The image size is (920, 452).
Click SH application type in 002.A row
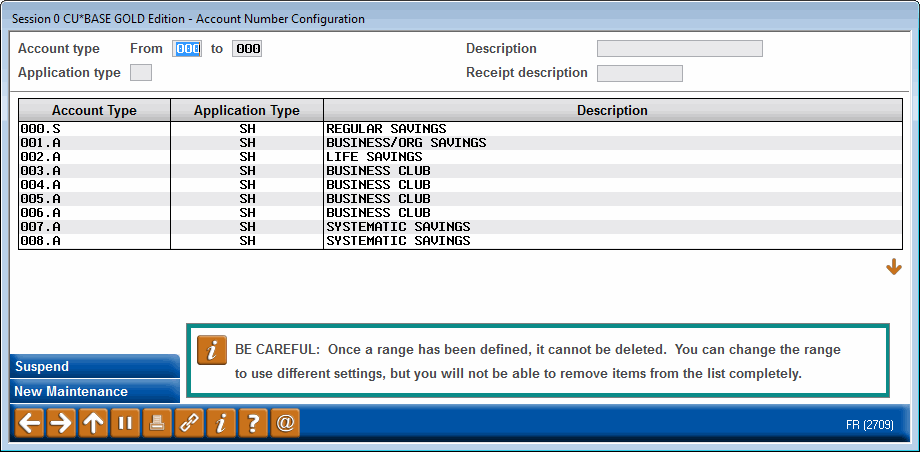coord(247,157)
